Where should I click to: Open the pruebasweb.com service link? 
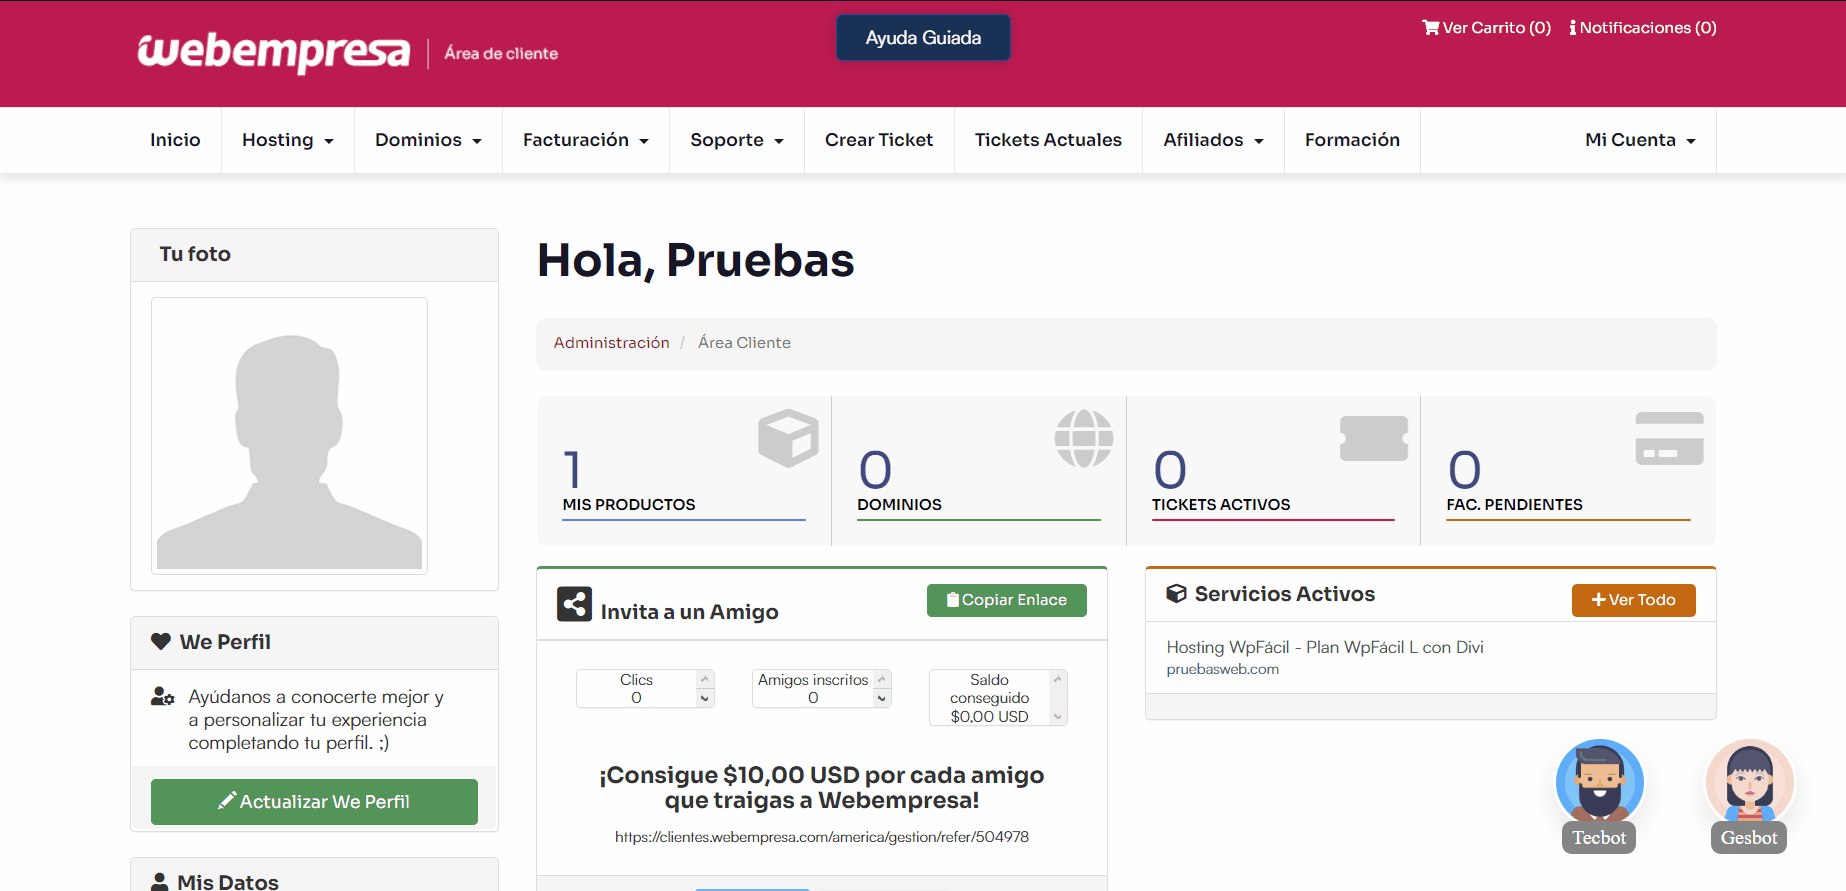point(1222,669)
